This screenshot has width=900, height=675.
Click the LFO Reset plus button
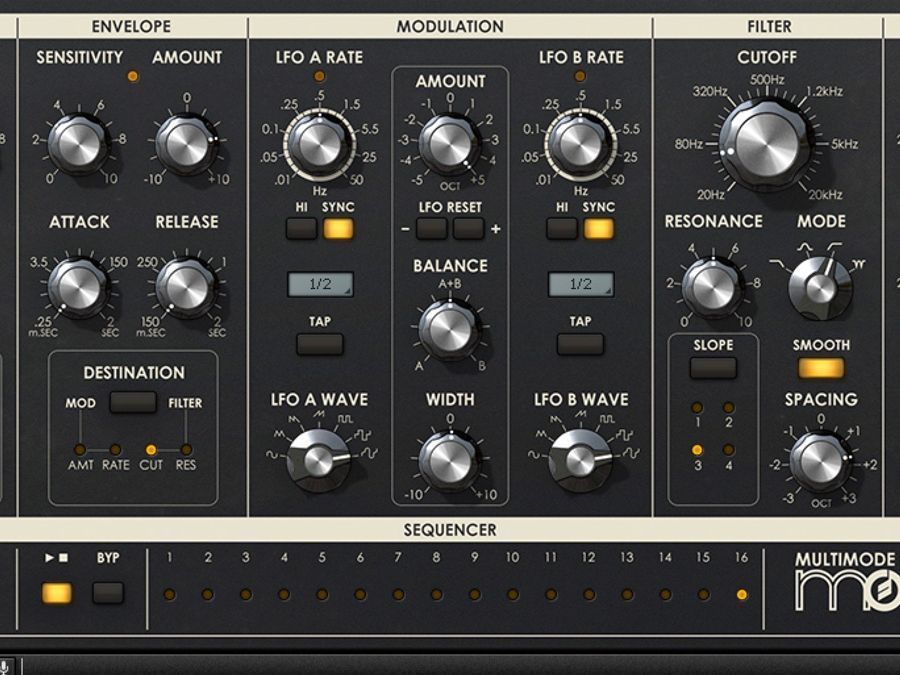(468, 228)
